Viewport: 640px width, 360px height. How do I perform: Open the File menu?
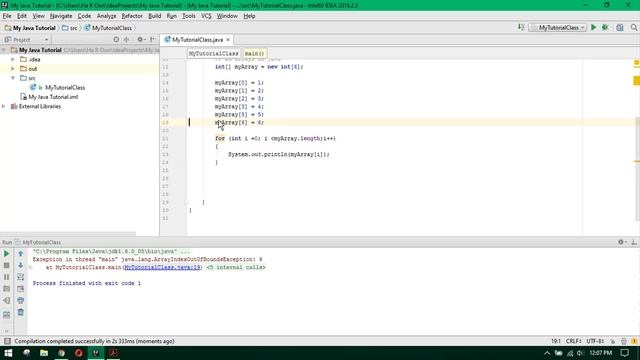[x=7, y=16]
